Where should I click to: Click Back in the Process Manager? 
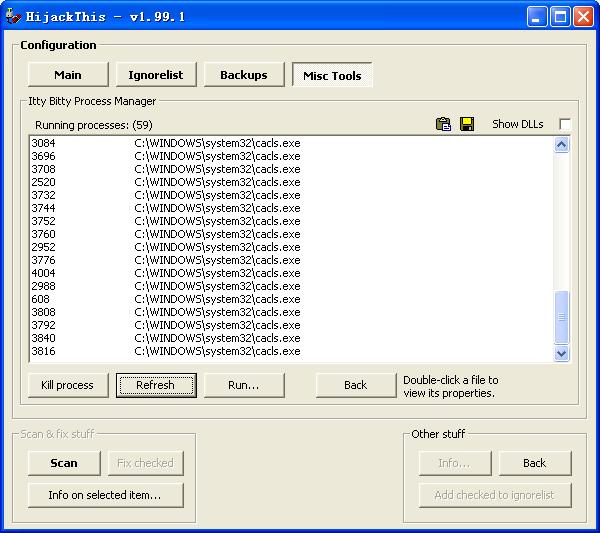(x=356, y=385)
